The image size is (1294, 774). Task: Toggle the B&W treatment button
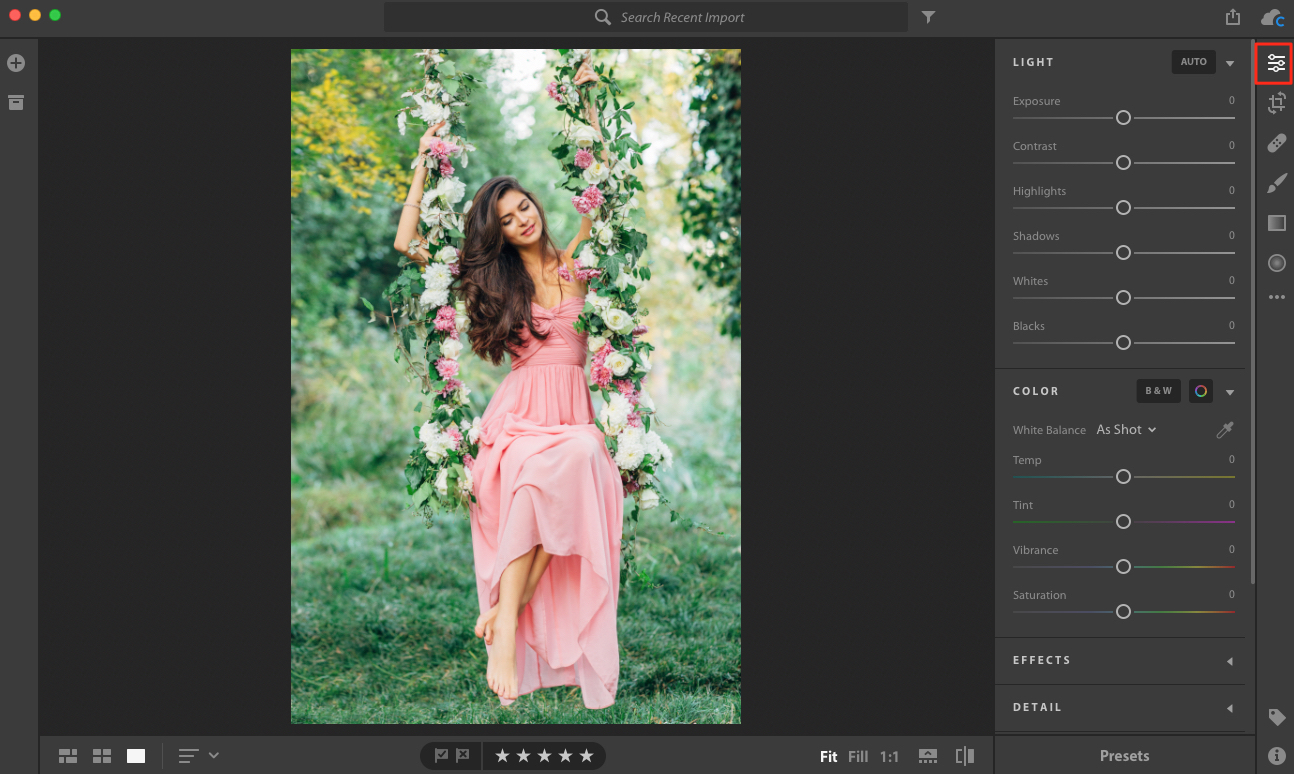pyautogui.click(x=1158, y=391)
